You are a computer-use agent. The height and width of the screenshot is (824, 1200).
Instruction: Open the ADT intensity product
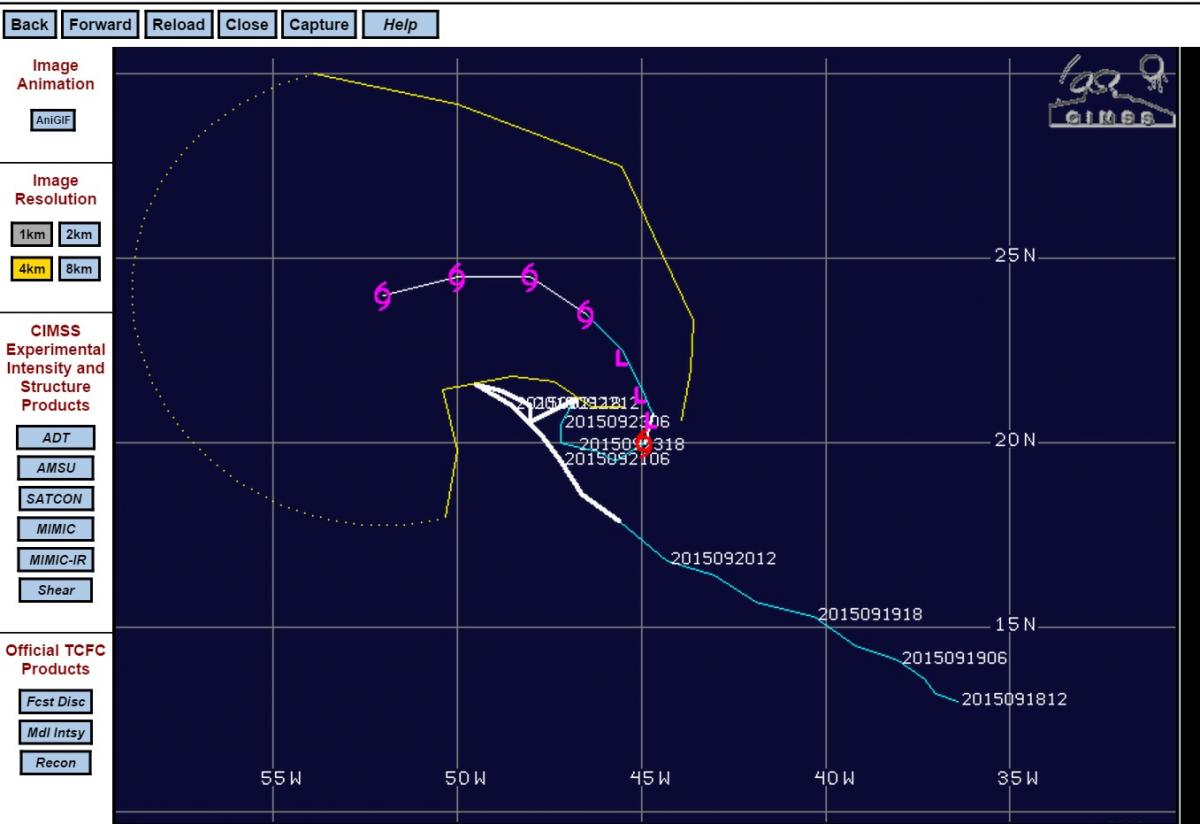point(56,438)
